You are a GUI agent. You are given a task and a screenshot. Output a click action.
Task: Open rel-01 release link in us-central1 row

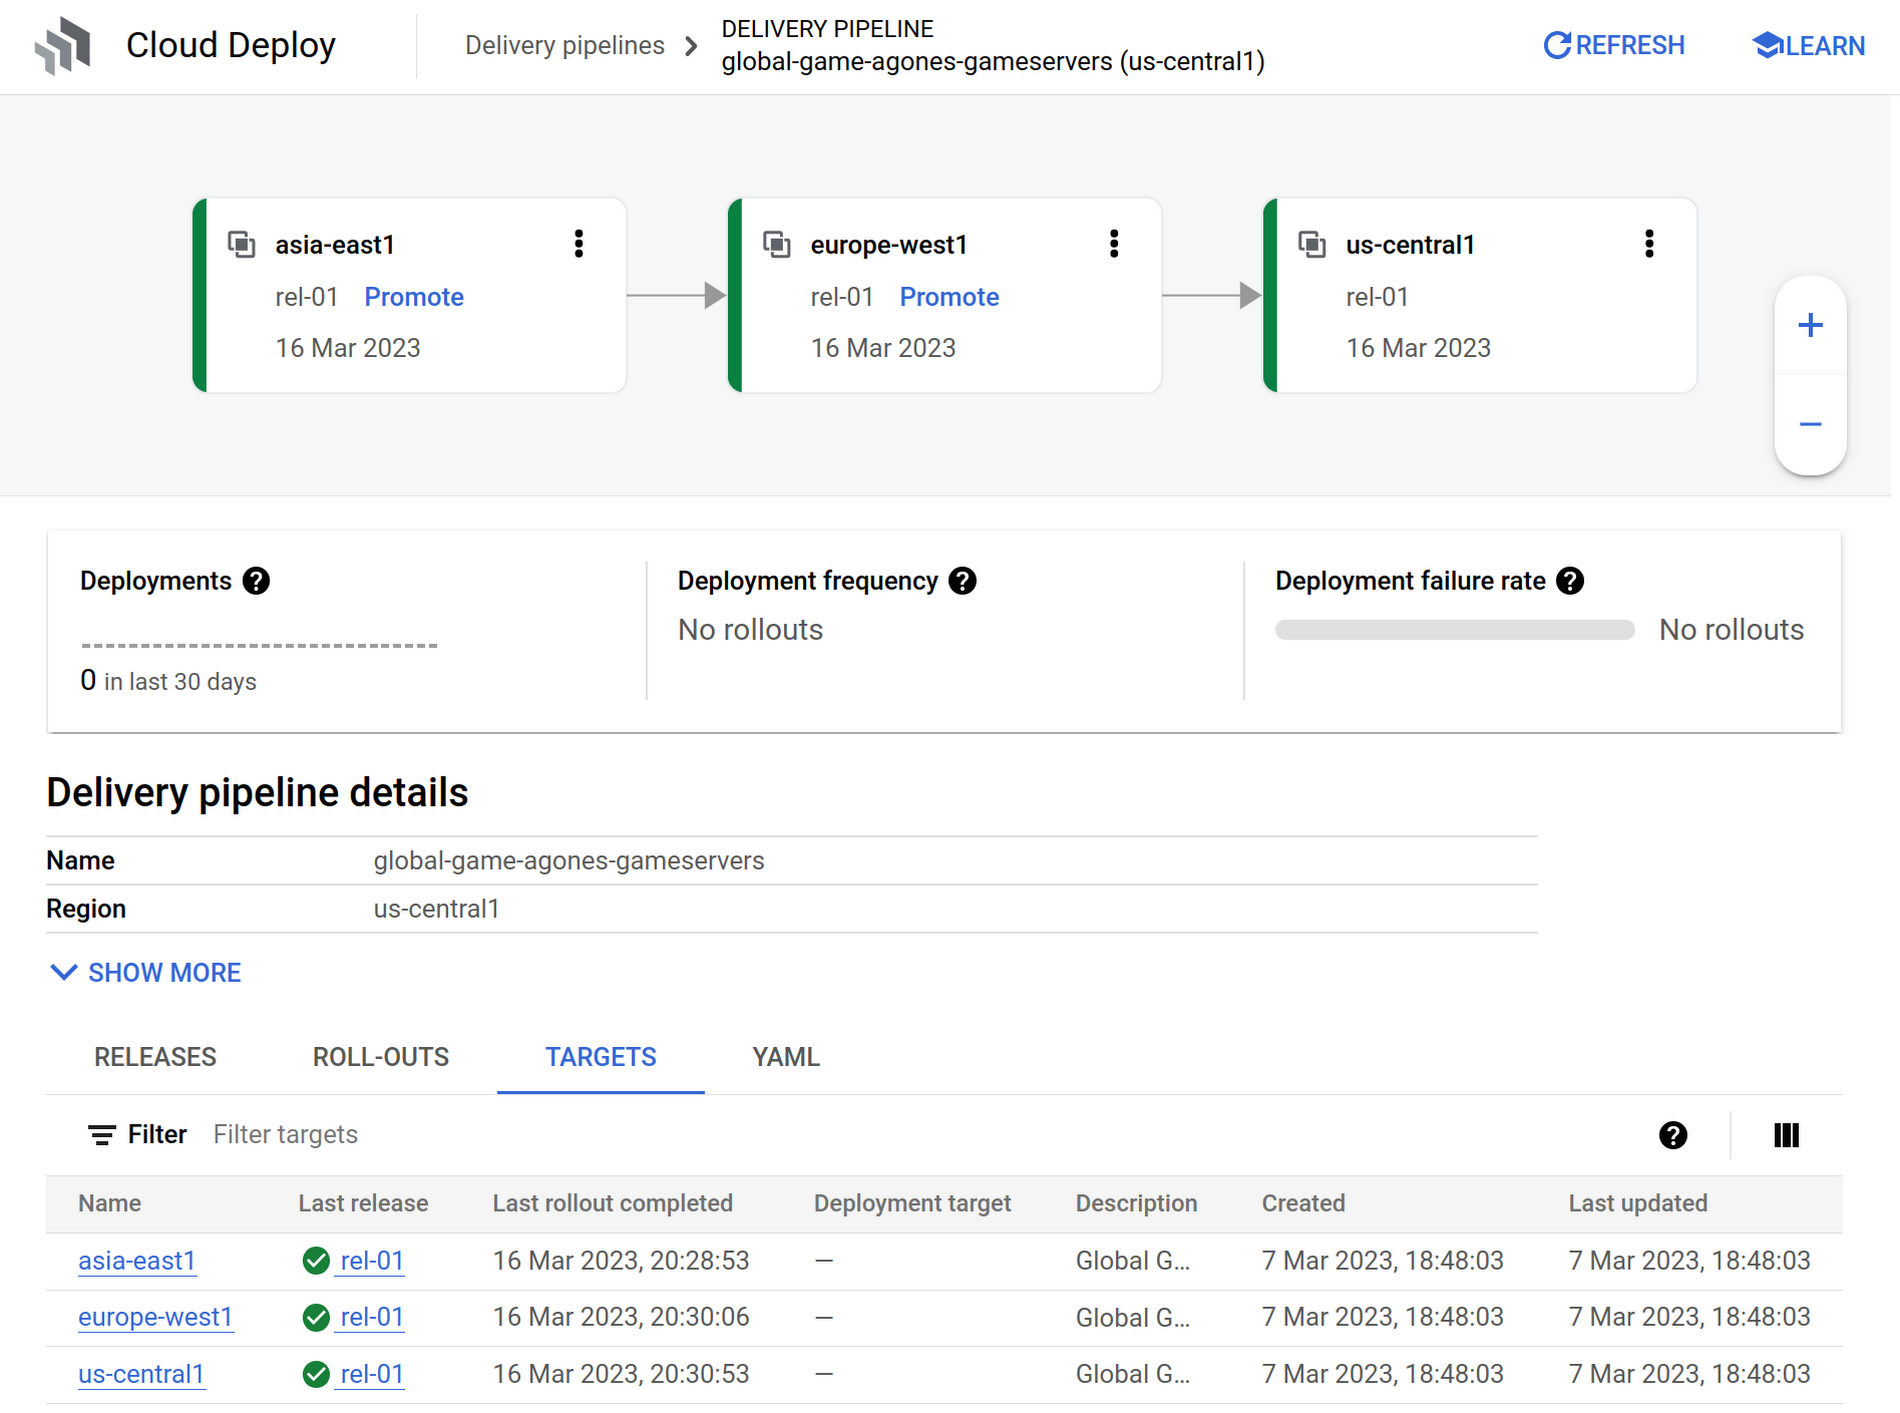click(372, 1375)
